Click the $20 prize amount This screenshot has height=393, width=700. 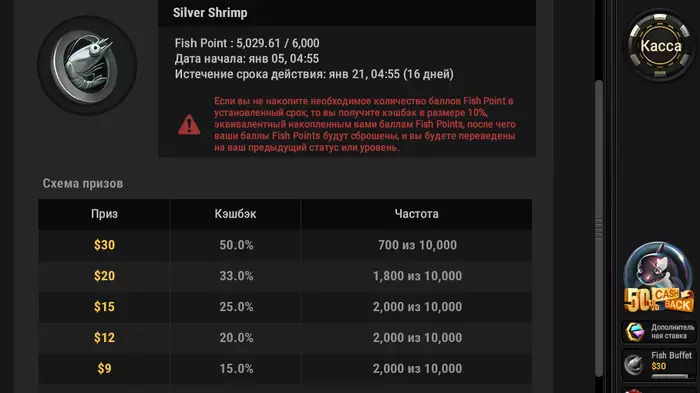pos(104,276)
